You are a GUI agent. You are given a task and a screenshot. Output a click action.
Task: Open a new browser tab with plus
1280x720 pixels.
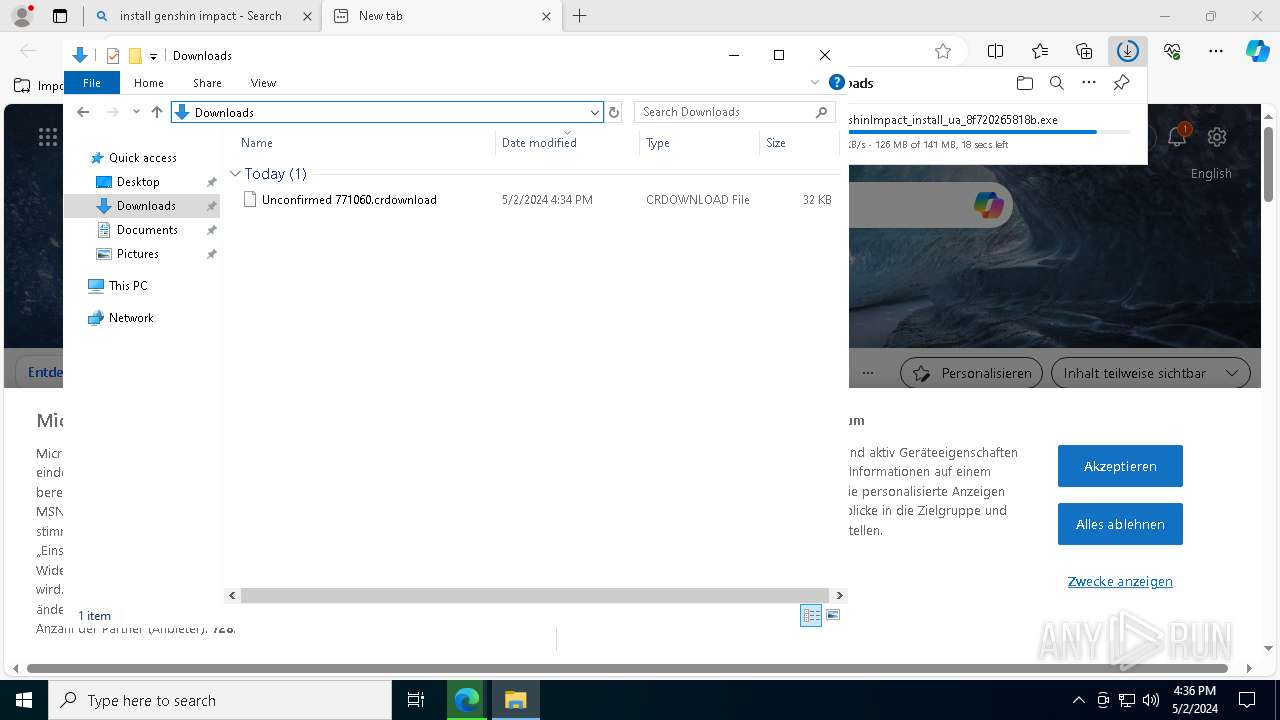(580, 16)
